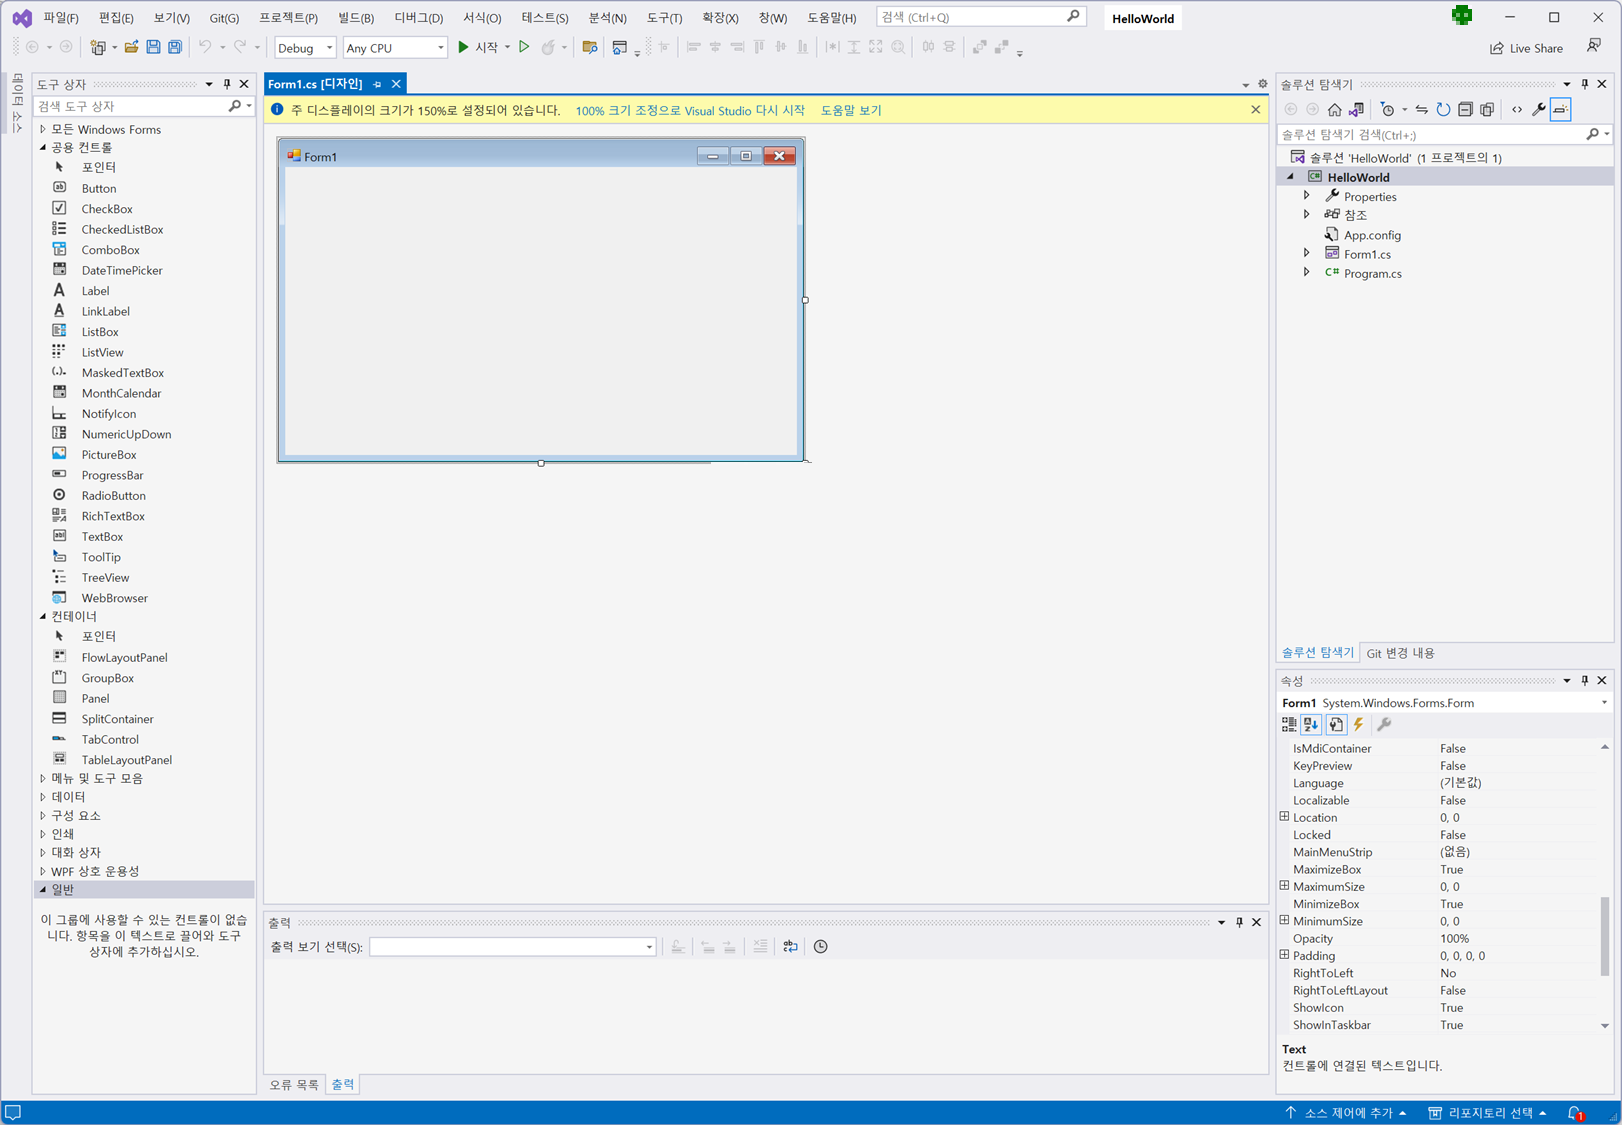Screen dimensions: 1622x1125
Task: Pin the Toolbox panel
Action: pyautogui.click(x=227, y=84)
